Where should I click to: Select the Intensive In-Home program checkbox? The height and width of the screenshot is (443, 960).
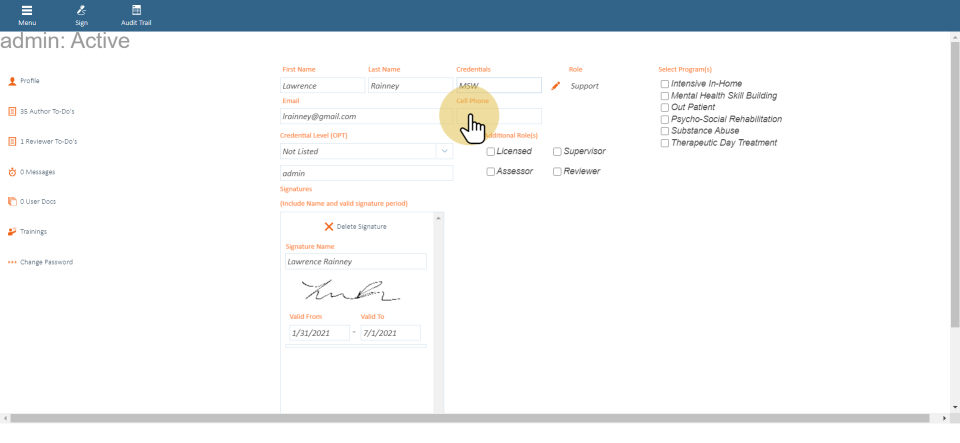point(665,84)
